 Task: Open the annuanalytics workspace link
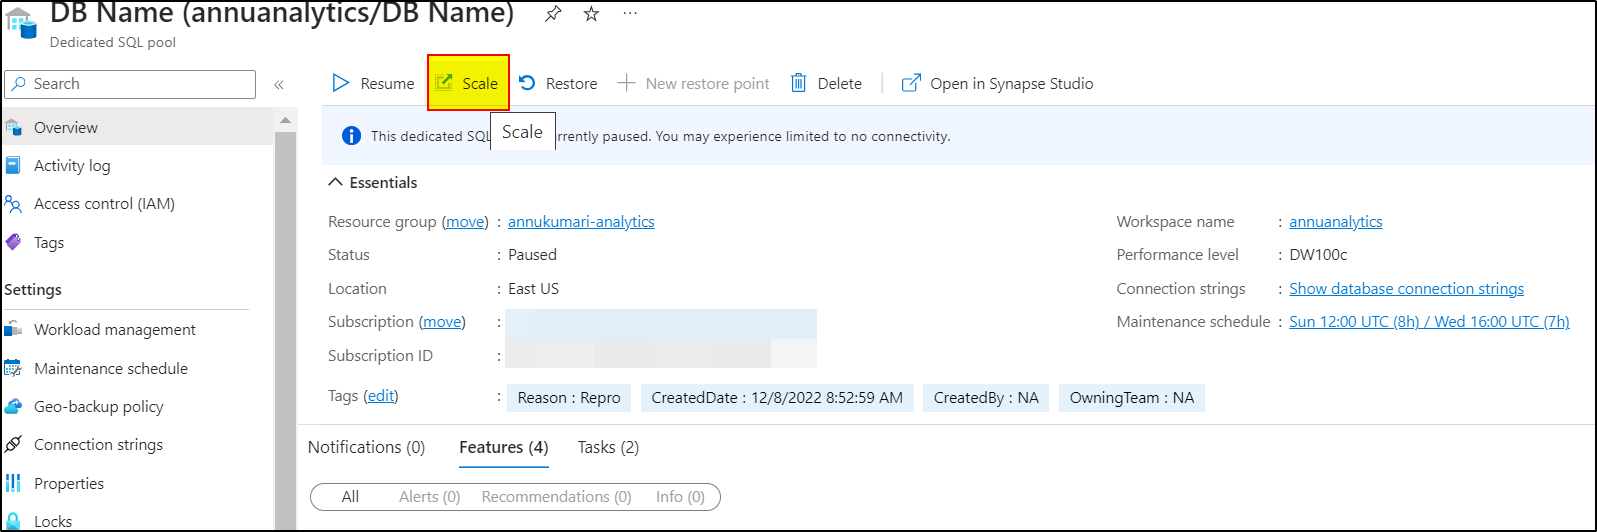1335,222
